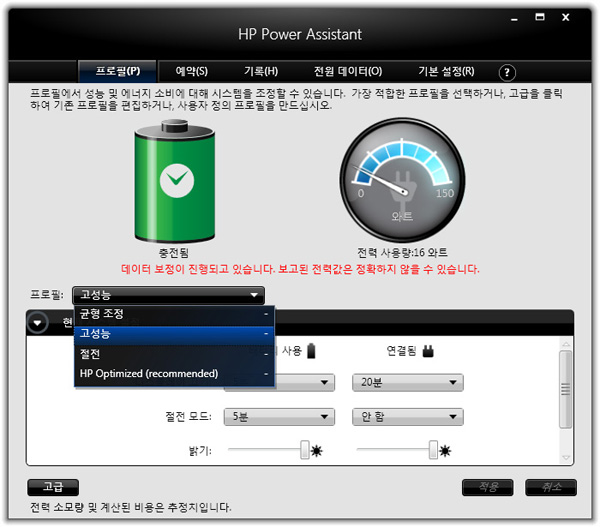Click the 전력 사용량:16 와트 text
600x527 pixels.
[x=402, y=253]
